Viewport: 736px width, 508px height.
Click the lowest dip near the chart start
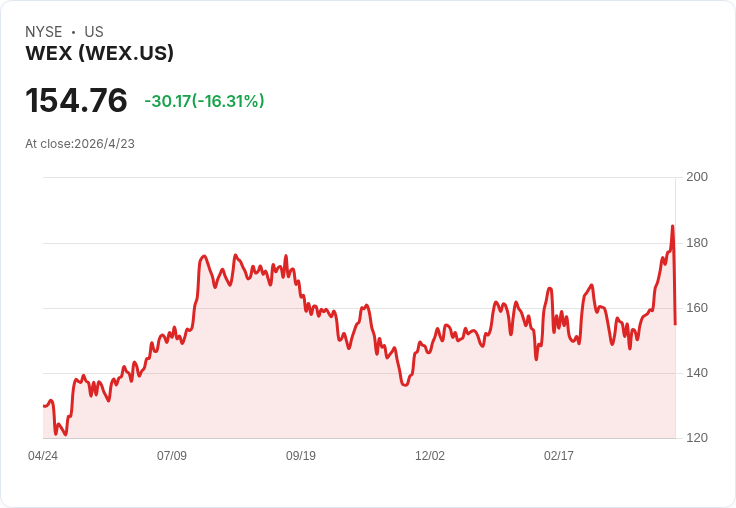66,434
